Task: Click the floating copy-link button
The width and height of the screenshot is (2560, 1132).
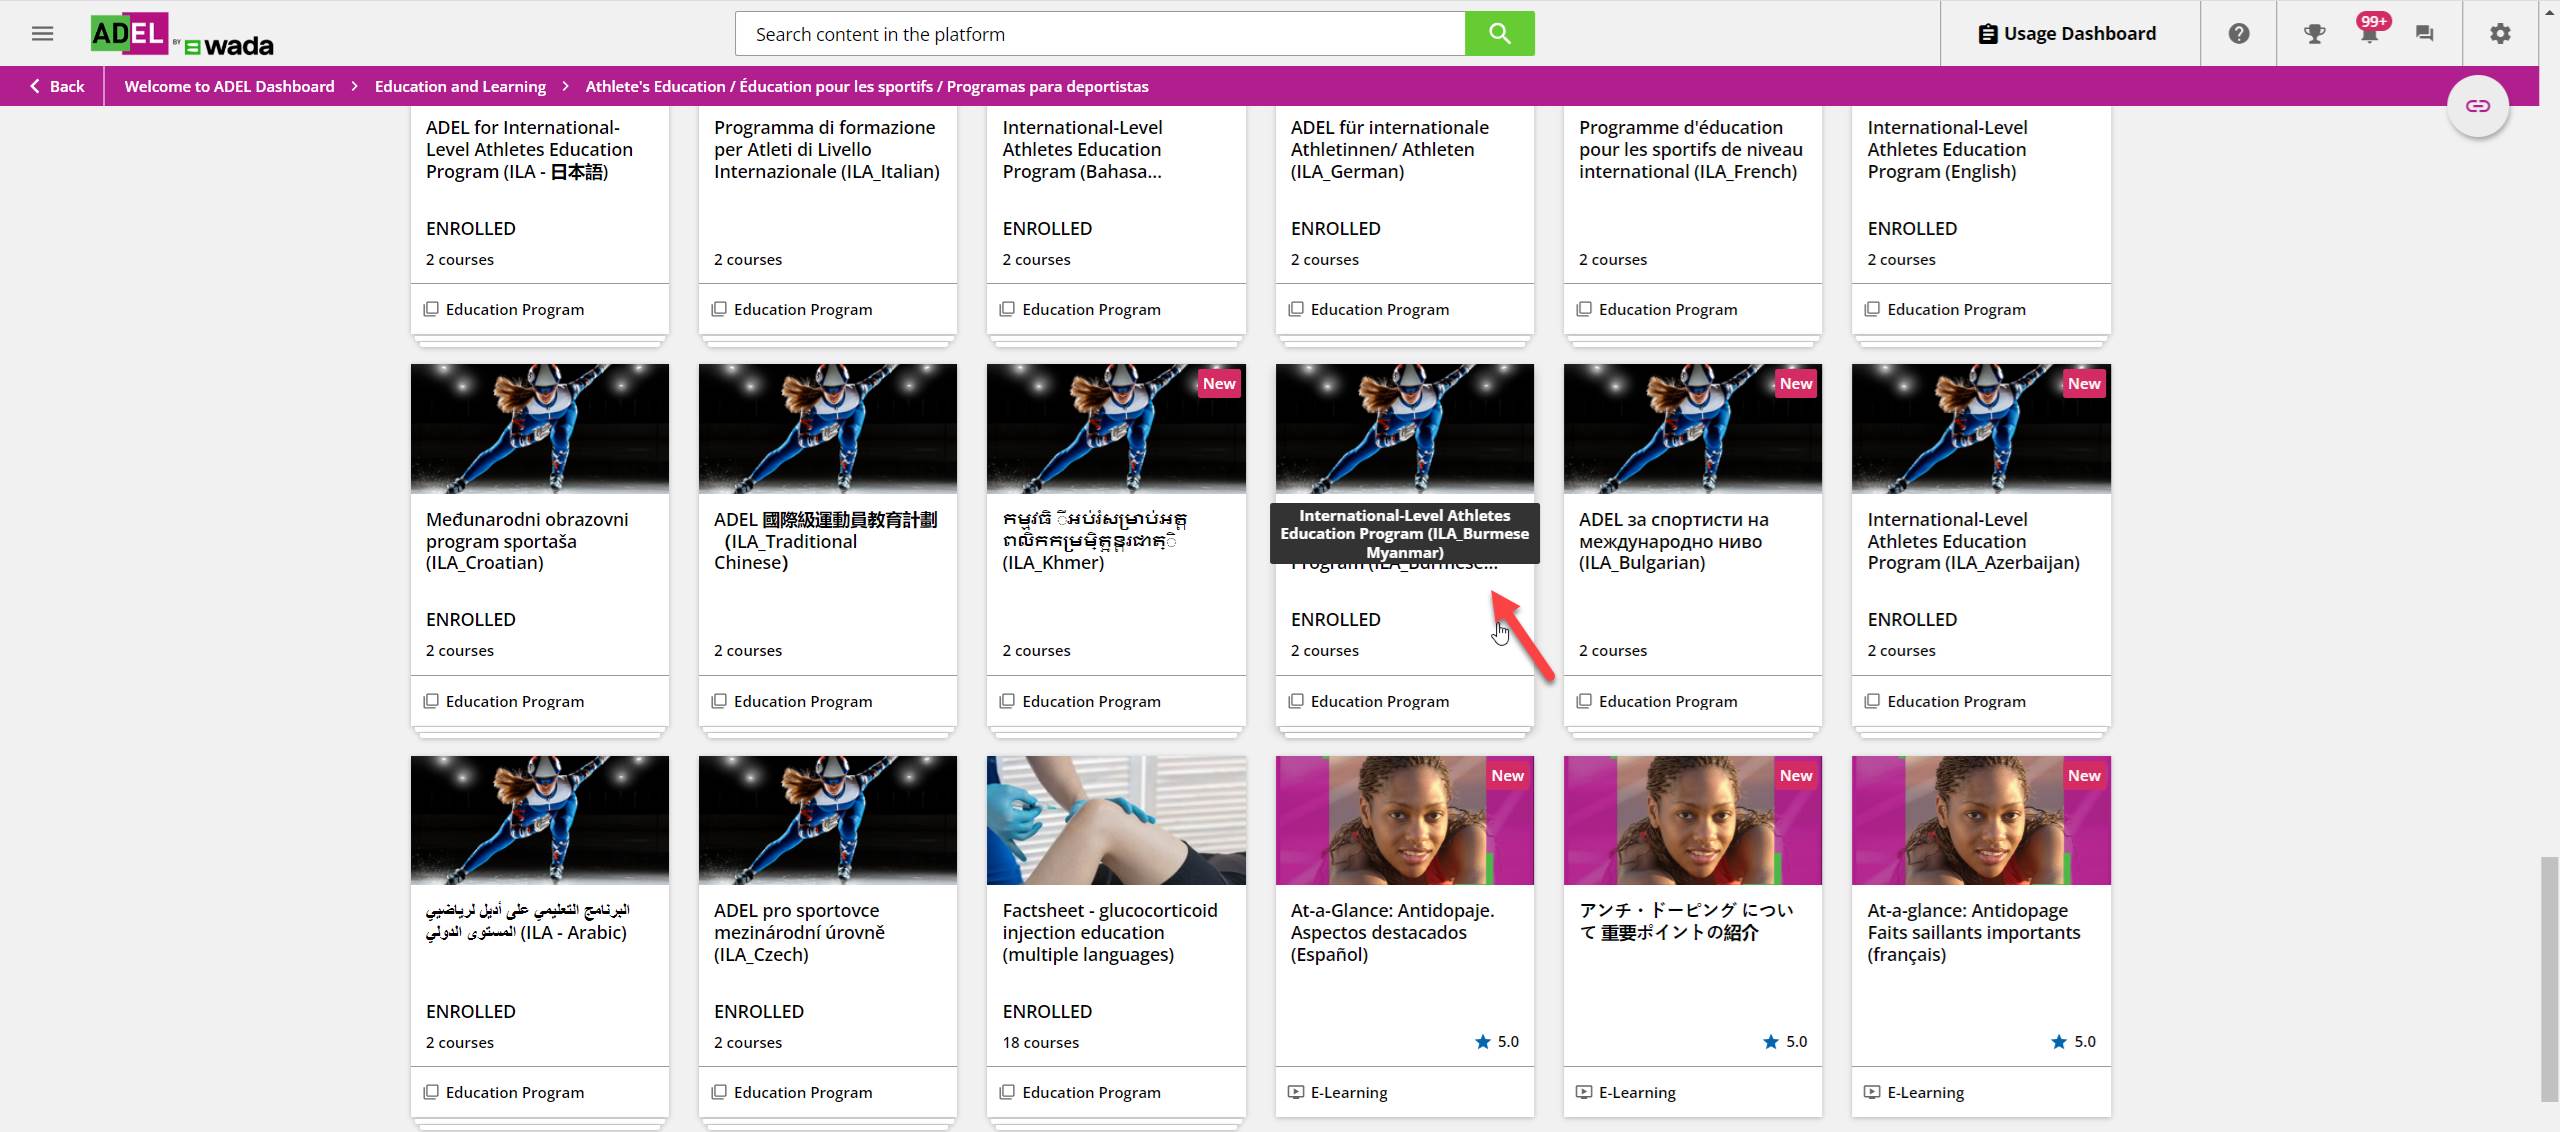Action: click(2477, 106)
